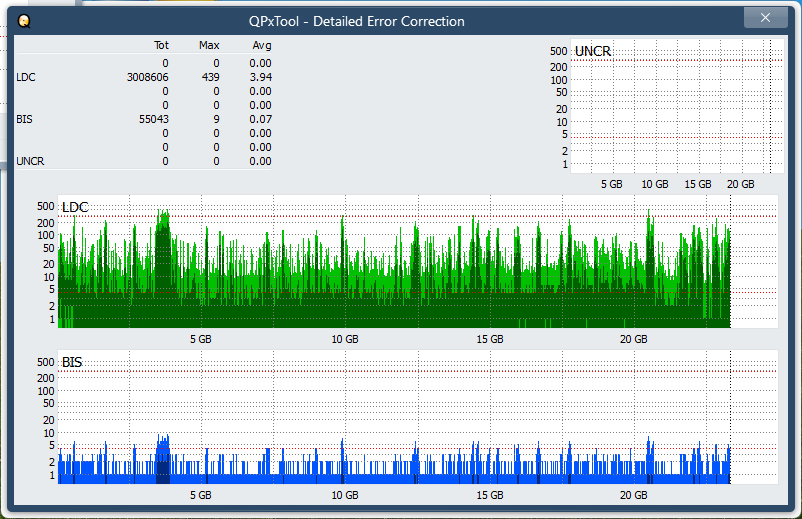Click the LDC row label in statistics table

click(26, 77)
